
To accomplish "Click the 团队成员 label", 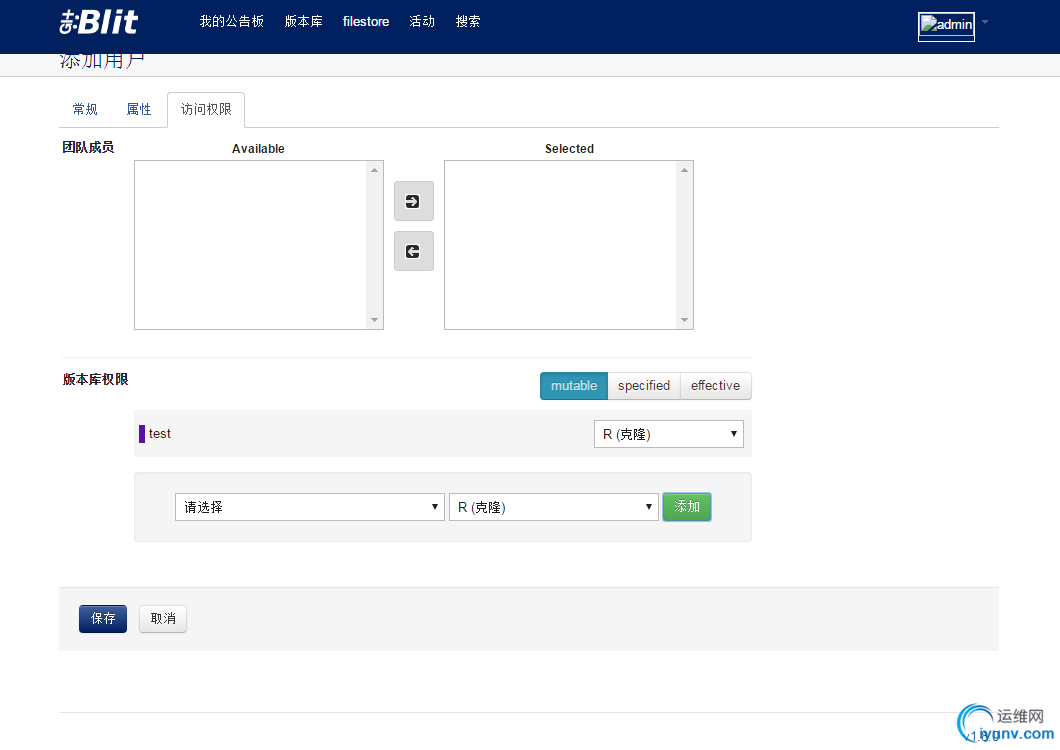I will click(x=89, y=147).
